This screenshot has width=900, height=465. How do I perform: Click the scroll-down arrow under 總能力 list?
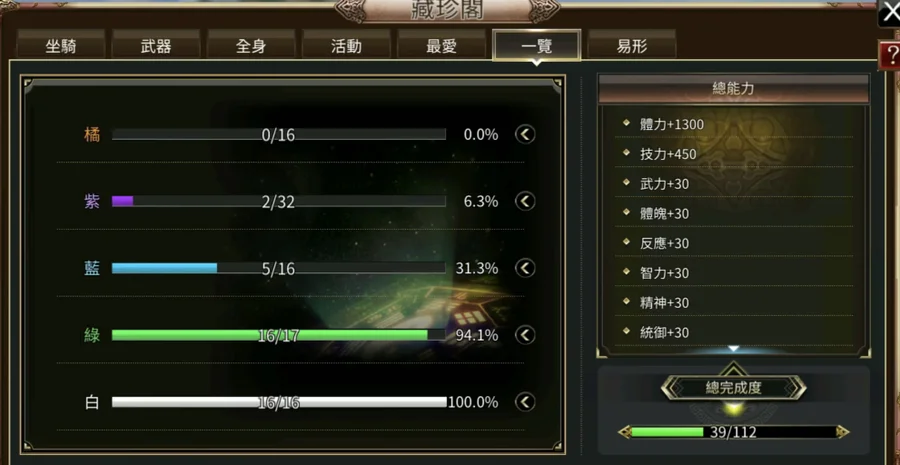click(733, 348)
